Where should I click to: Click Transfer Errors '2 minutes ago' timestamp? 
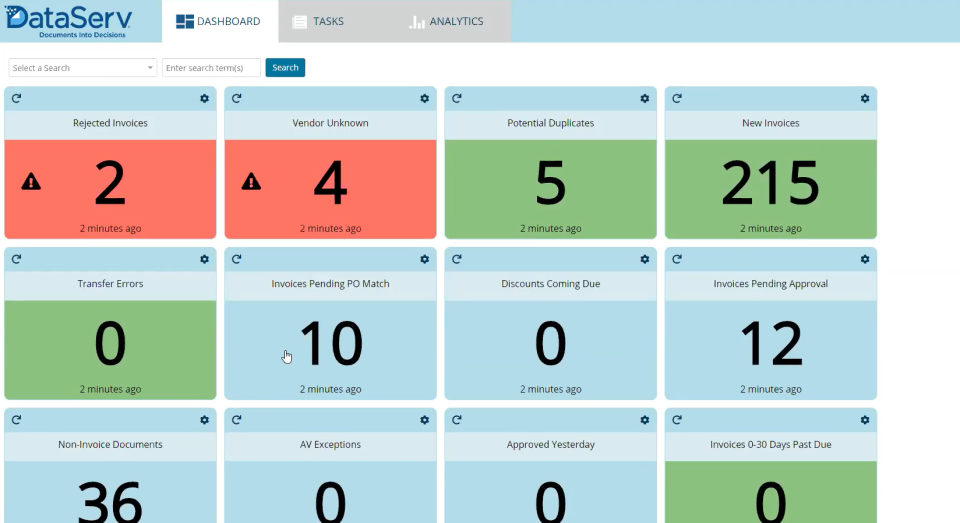coord(110,389)
